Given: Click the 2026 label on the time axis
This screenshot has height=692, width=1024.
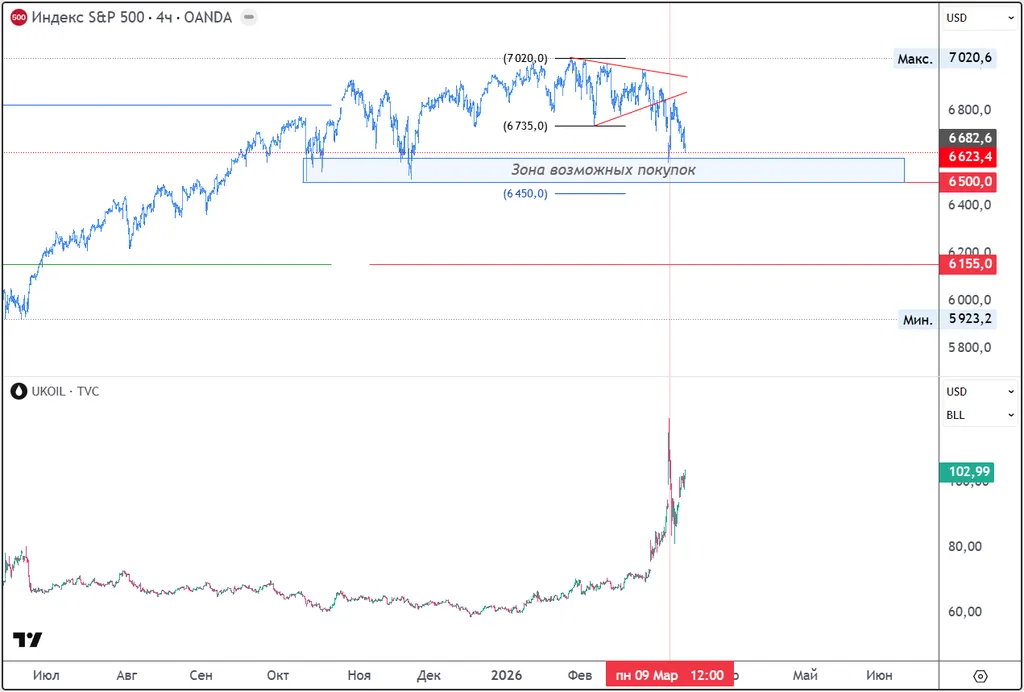Looking at the screenshot, I should [x=506, y=676].
